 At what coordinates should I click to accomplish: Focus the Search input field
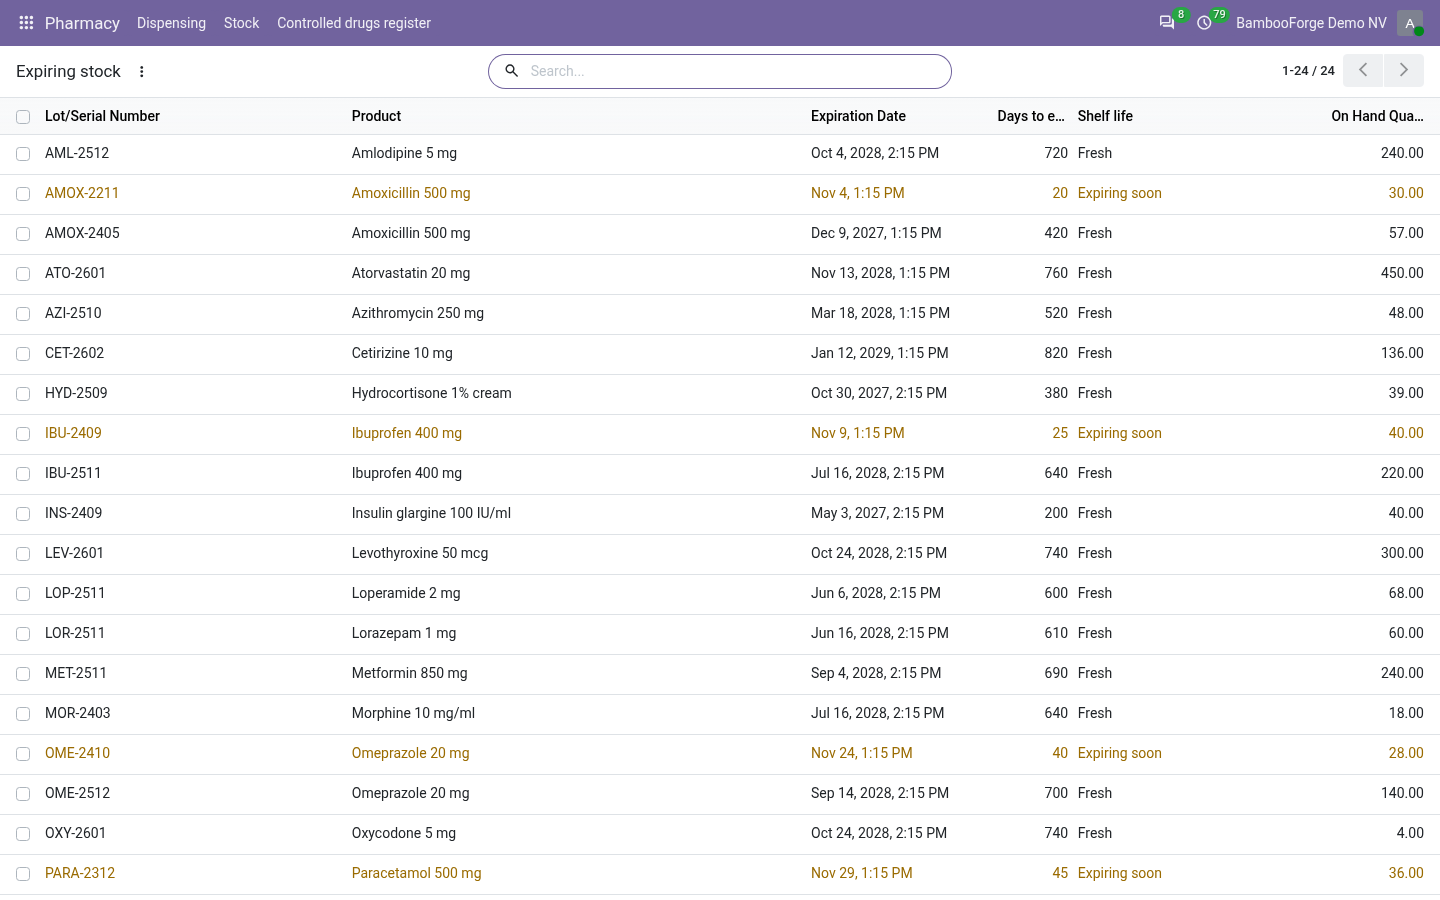734,71
